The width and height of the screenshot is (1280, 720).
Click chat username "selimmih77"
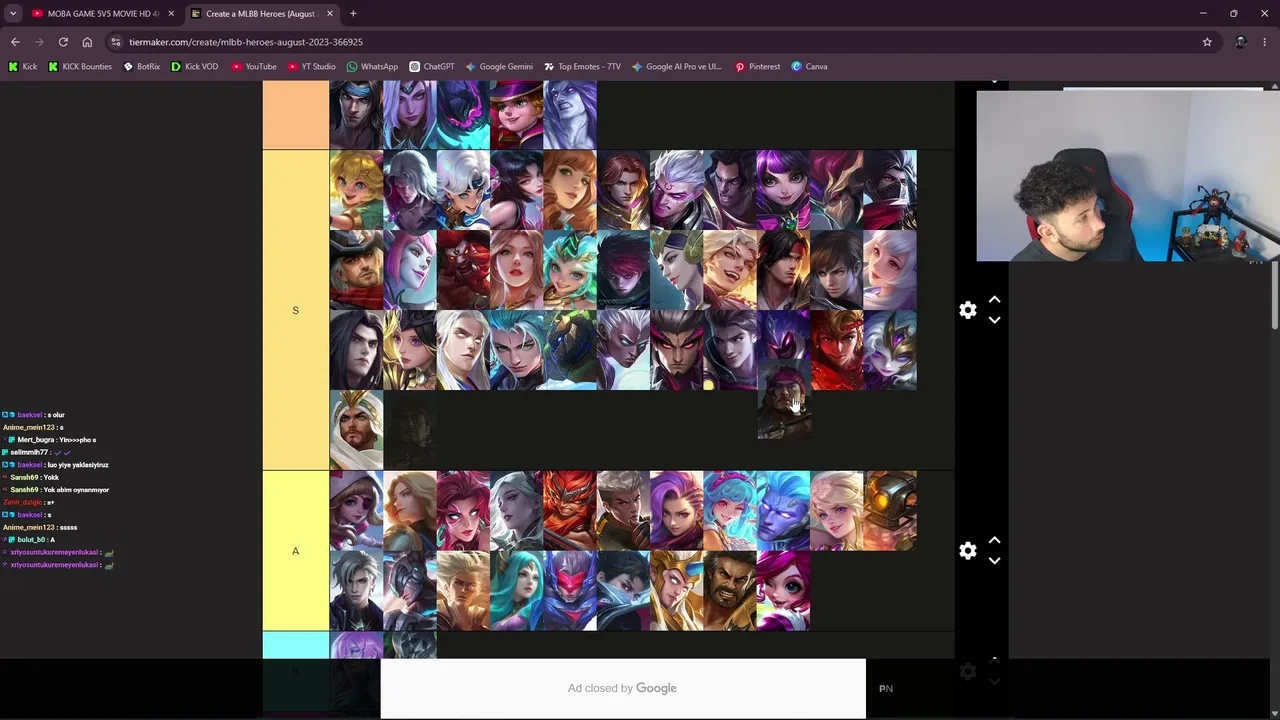(28, 452)
